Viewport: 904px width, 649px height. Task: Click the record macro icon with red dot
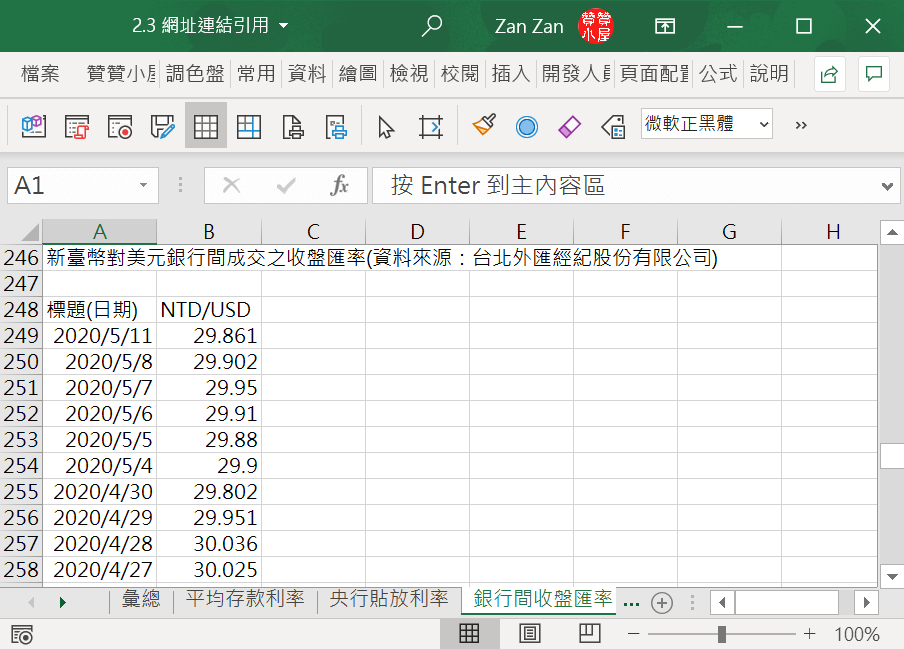coord(120,126)
